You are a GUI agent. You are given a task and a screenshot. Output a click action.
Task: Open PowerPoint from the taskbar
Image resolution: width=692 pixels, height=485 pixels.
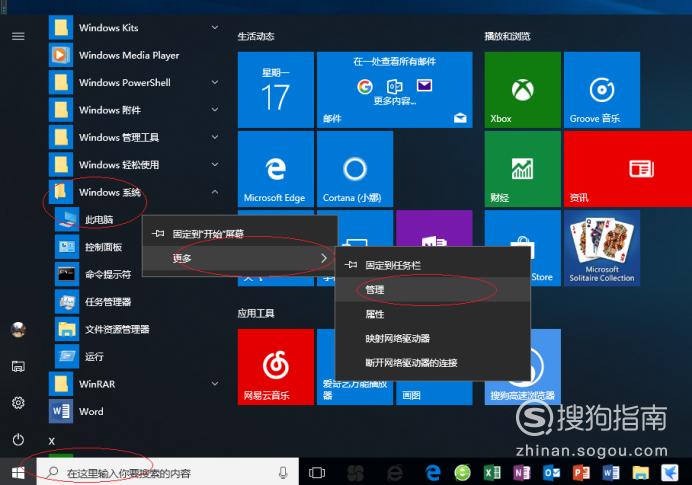[x=581, y=473]
